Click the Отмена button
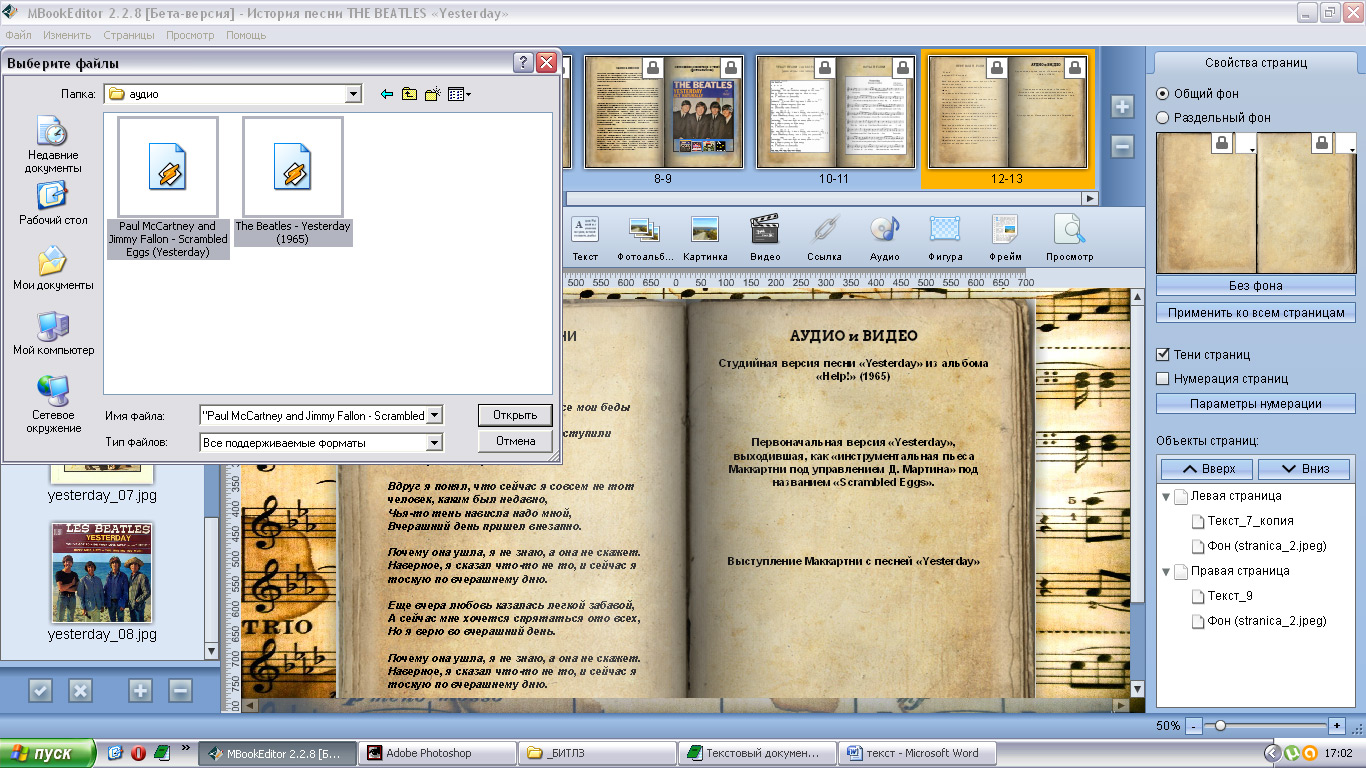The height and width of the screenshot is (768, 1366). point(515,441)
